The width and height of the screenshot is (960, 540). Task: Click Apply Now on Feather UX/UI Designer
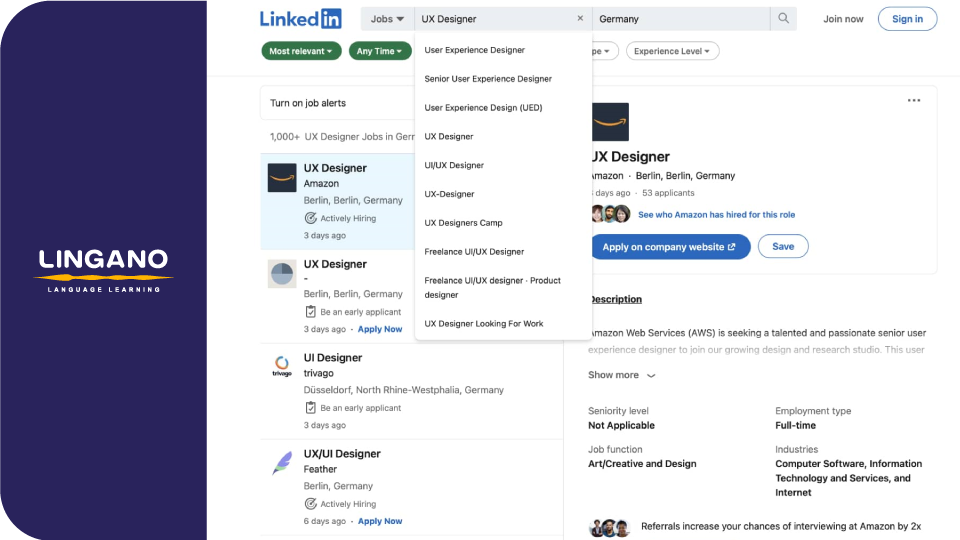pyautogui.click(x=380, y=521)
